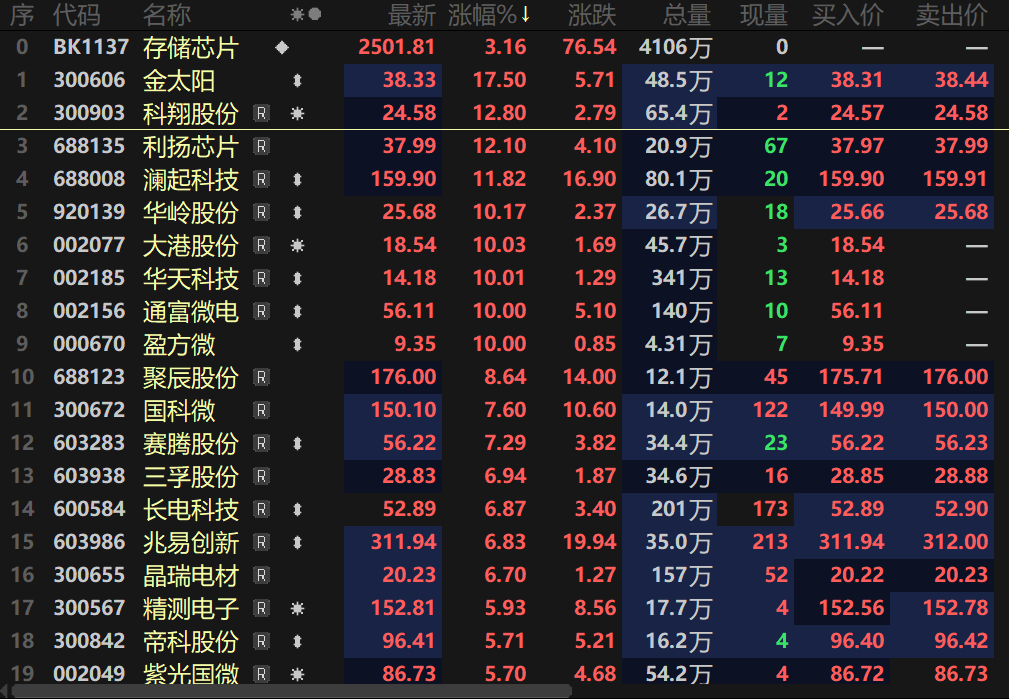Click the marker icons column header

[x=305, y=14]
